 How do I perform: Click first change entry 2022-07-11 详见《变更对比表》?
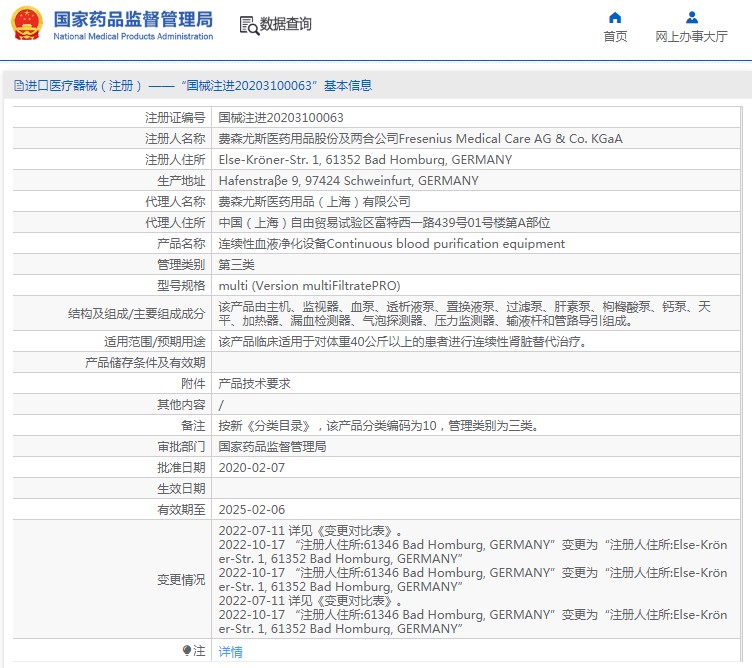pos(310,531)
